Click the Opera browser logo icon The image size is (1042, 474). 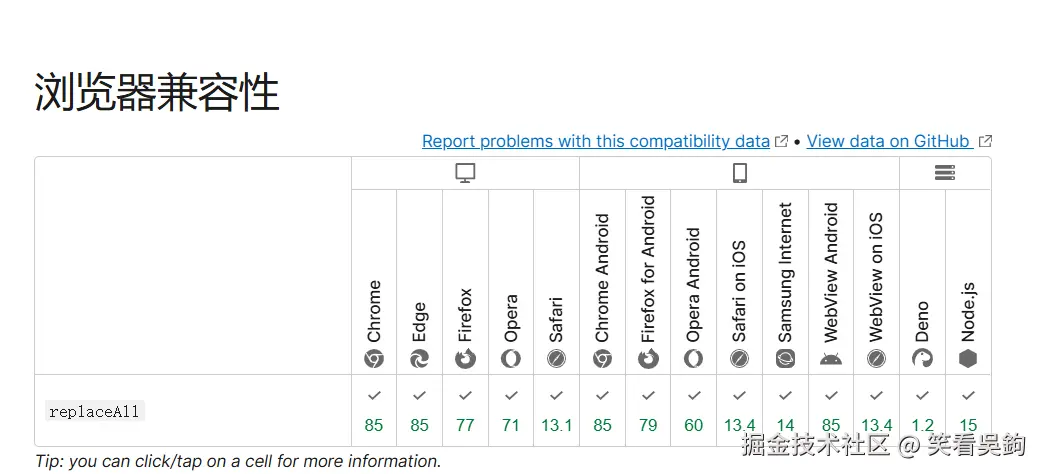(511, 359)
